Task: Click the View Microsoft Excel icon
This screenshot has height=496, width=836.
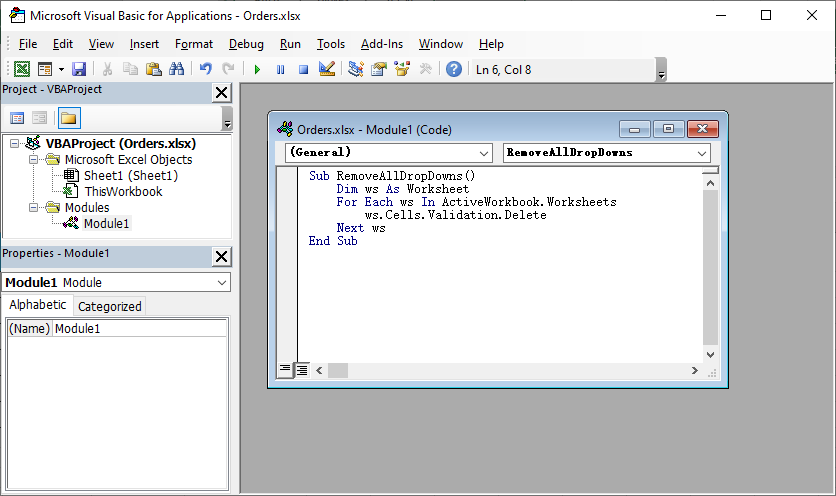Action: click(22, 69)
